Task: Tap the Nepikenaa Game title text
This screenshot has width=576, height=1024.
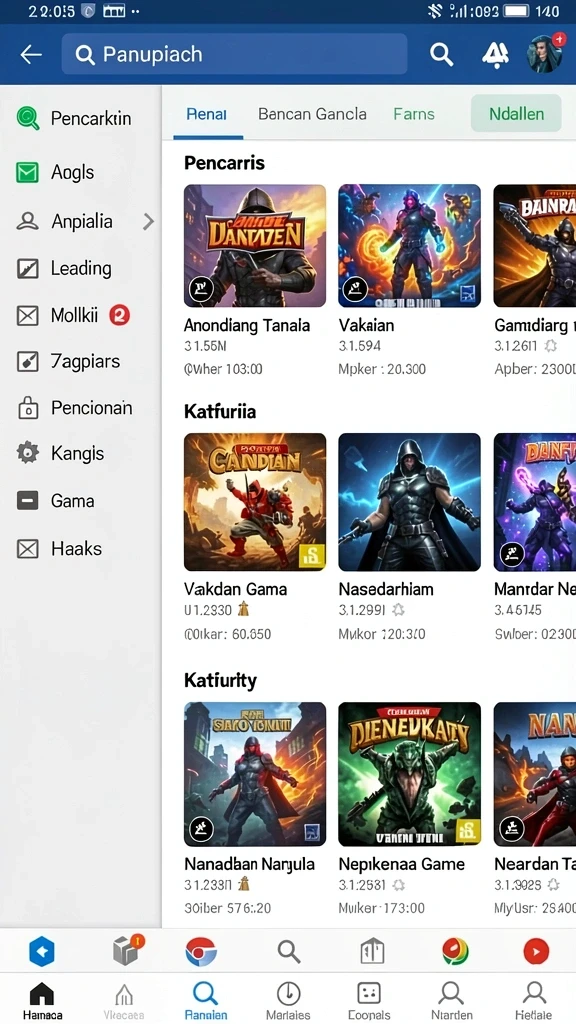Action: pyautogui.click(x=402, y=864)
